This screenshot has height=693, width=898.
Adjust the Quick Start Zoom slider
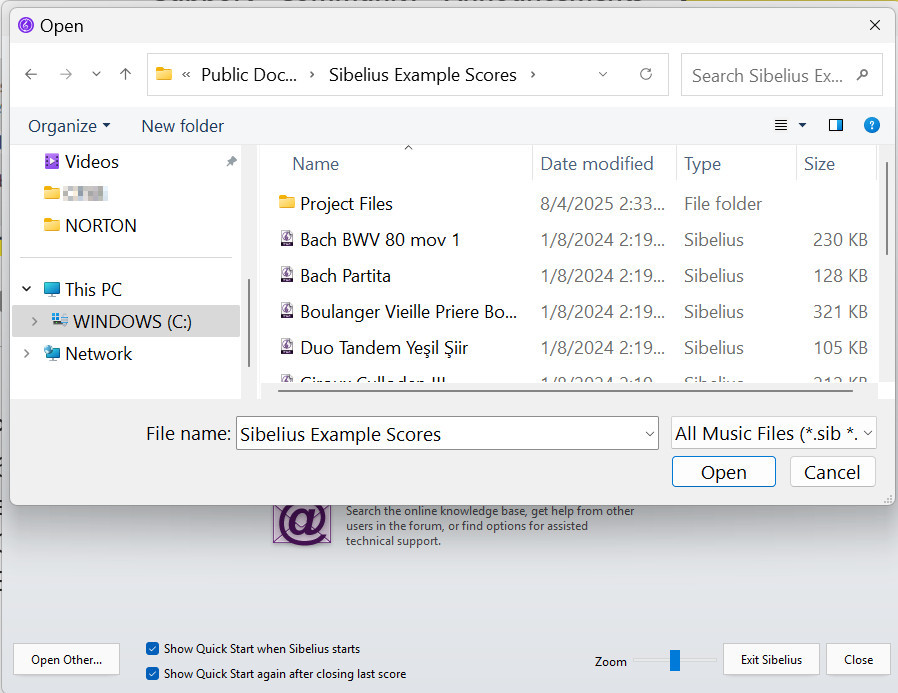[x=675, y=660]
